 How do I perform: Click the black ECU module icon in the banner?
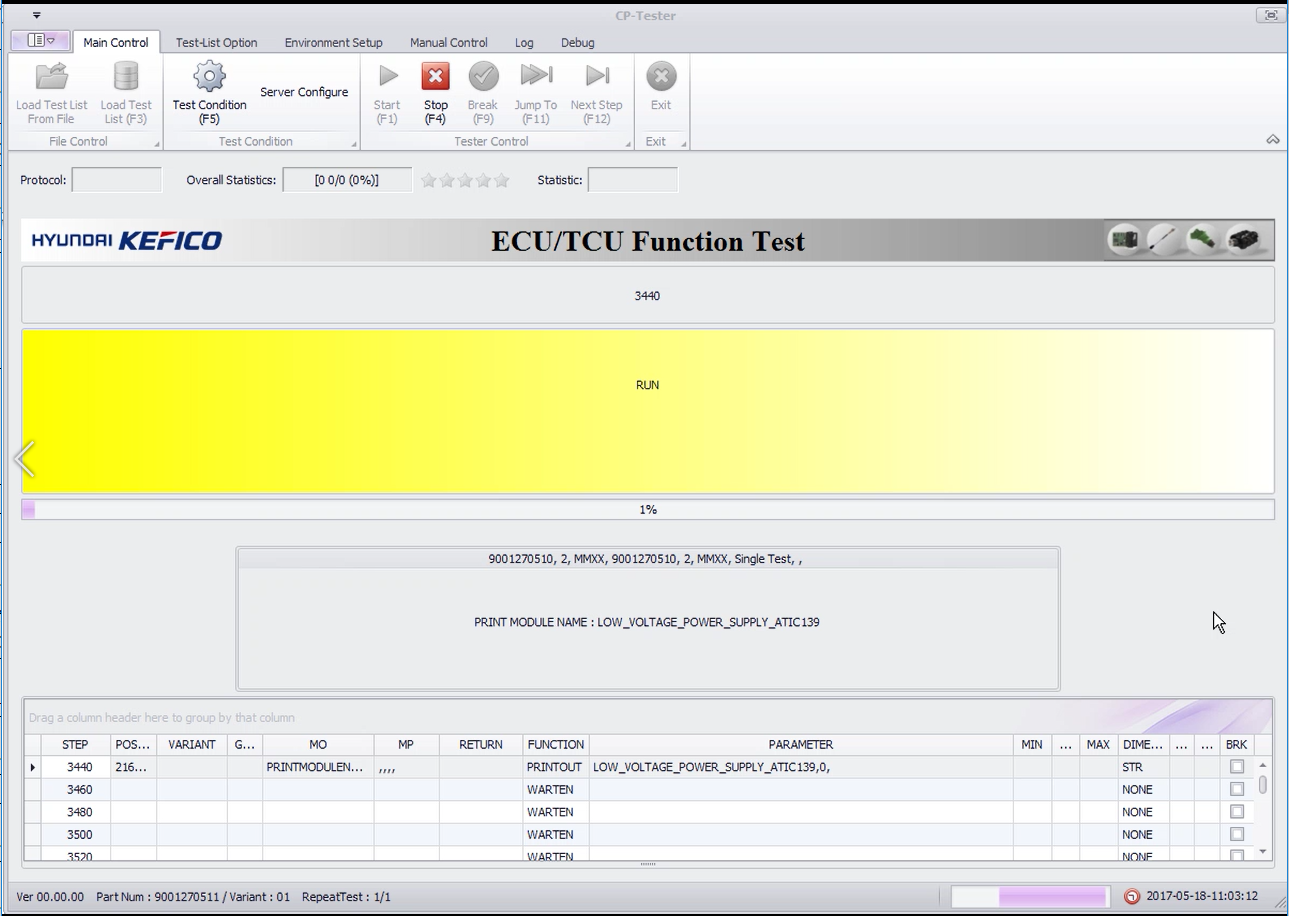(1244, 240)
